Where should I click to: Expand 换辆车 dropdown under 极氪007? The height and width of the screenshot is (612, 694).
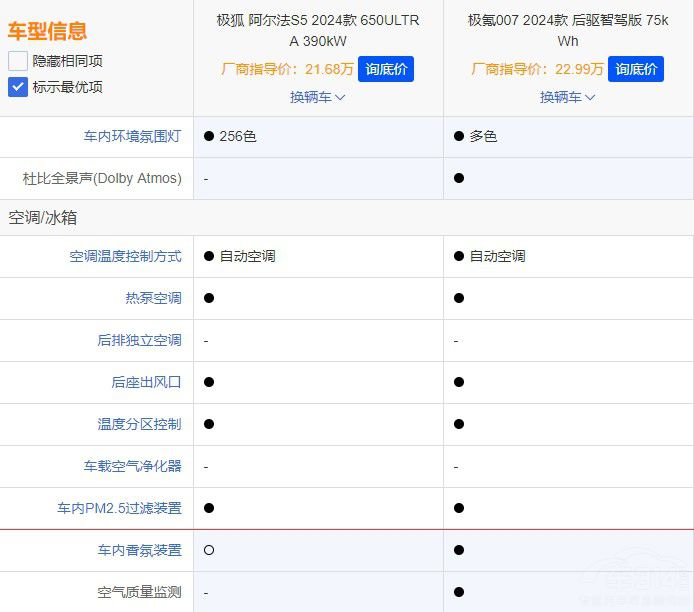click(568, 97)
